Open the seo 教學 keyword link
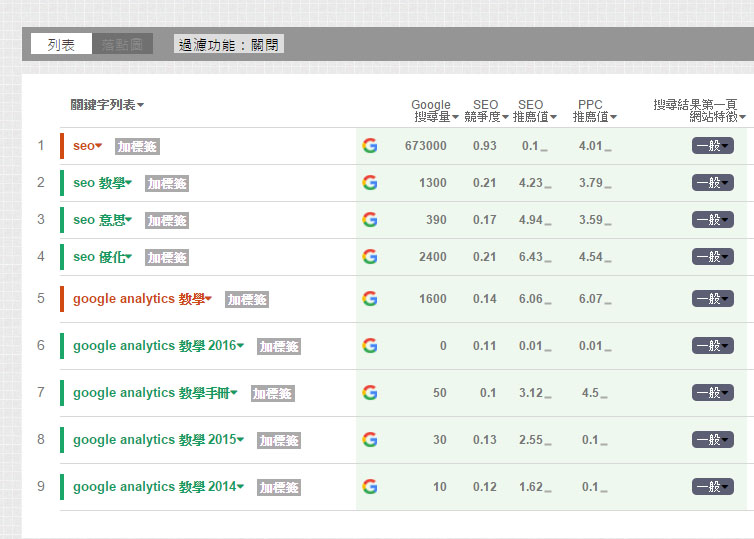754x539 pixels. (x=102, y=183)
